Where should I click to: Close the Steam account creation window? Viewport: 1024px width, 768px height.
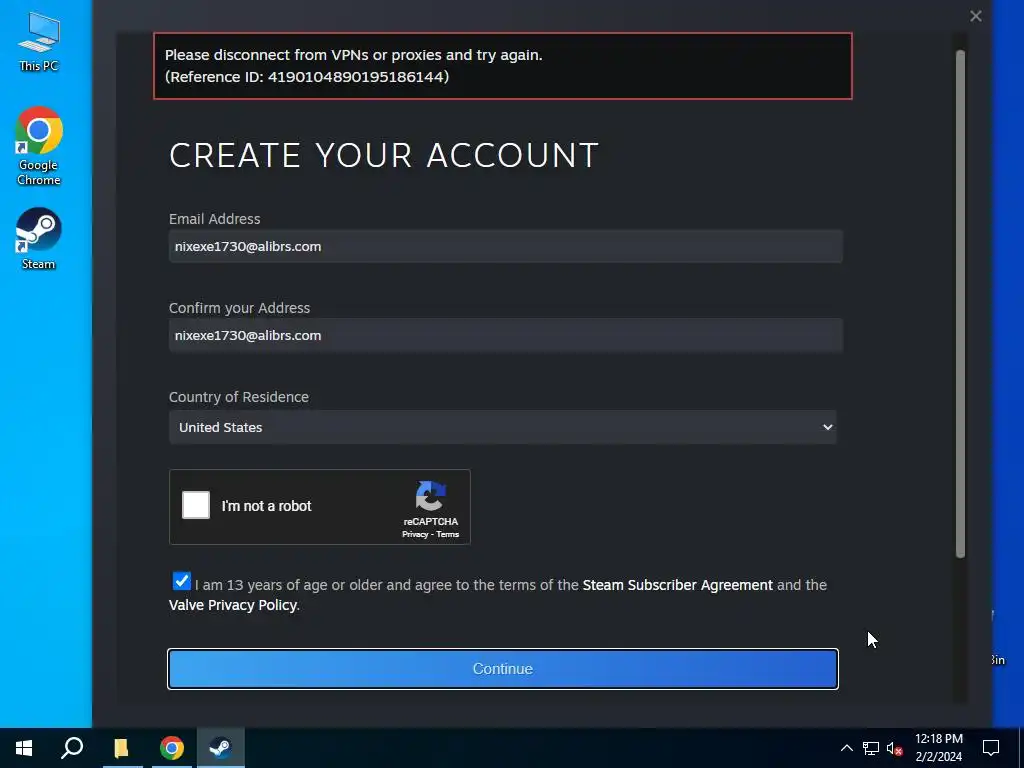point(976,16)
